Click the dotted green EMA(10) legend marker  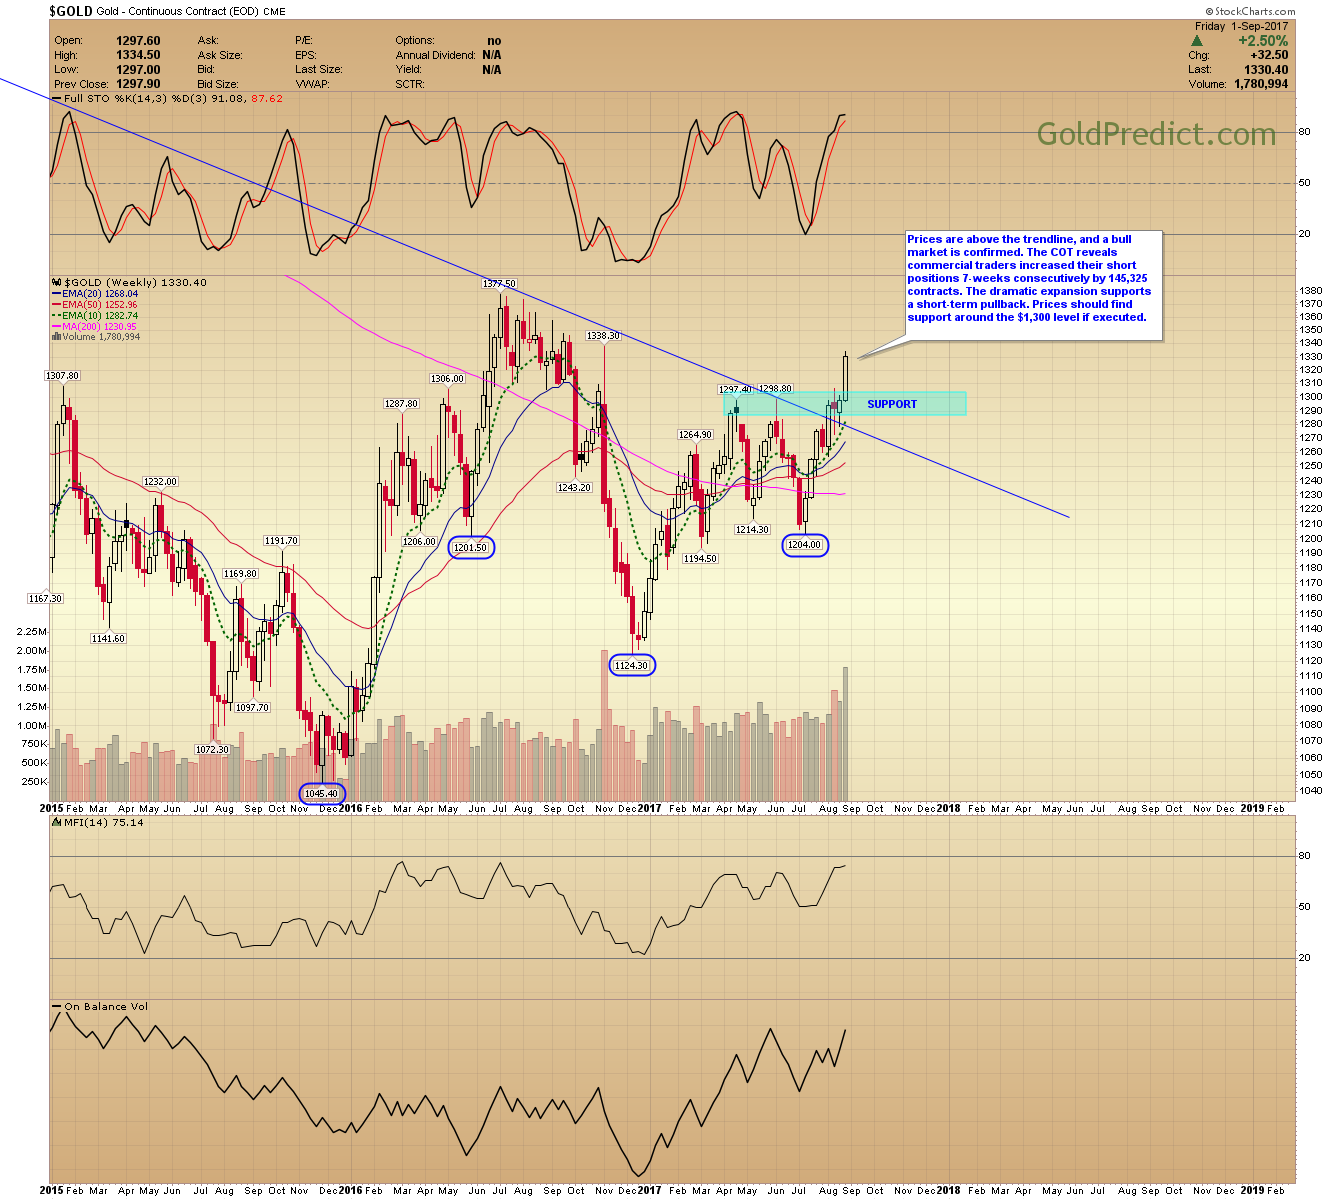[56, 316]
